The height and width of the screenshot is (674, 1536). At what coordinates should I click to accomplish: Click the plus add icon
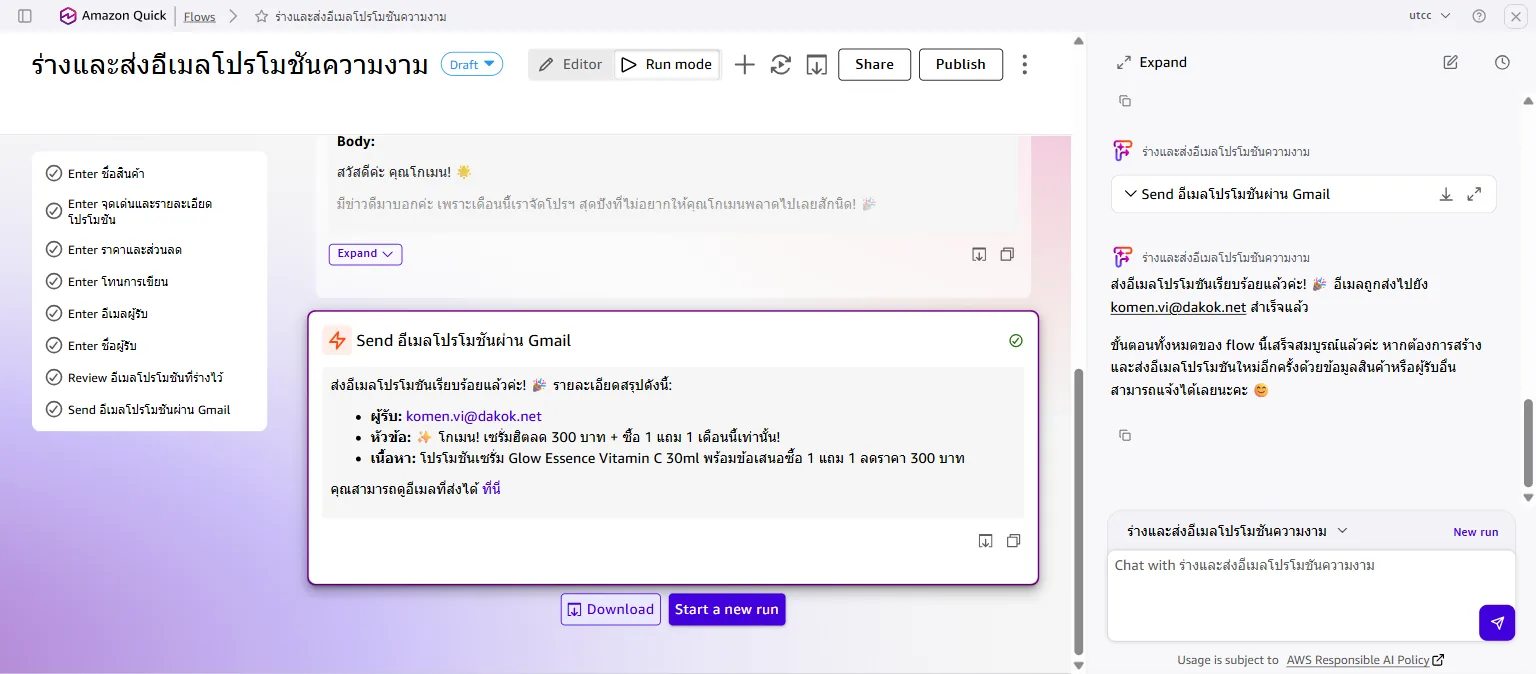coord(744,64)
